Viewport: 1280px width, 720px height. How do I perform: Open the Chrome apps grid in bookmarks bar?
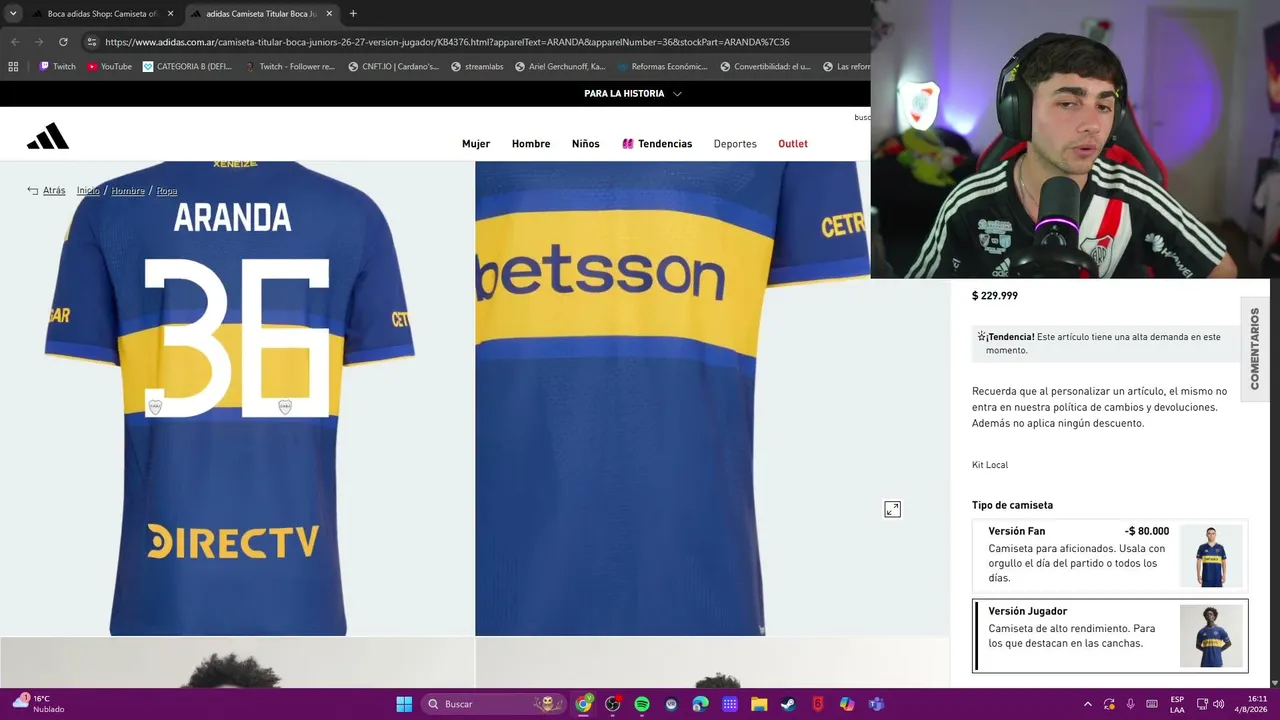click(13, 67)
